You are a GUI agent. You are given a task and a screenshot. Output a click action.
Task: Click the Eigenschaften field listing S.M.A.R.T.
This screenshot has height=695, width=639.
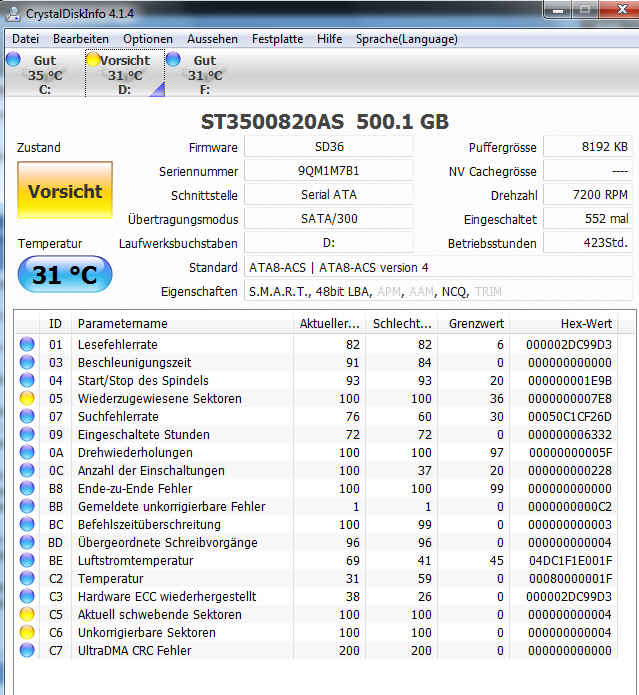[438, 292]
